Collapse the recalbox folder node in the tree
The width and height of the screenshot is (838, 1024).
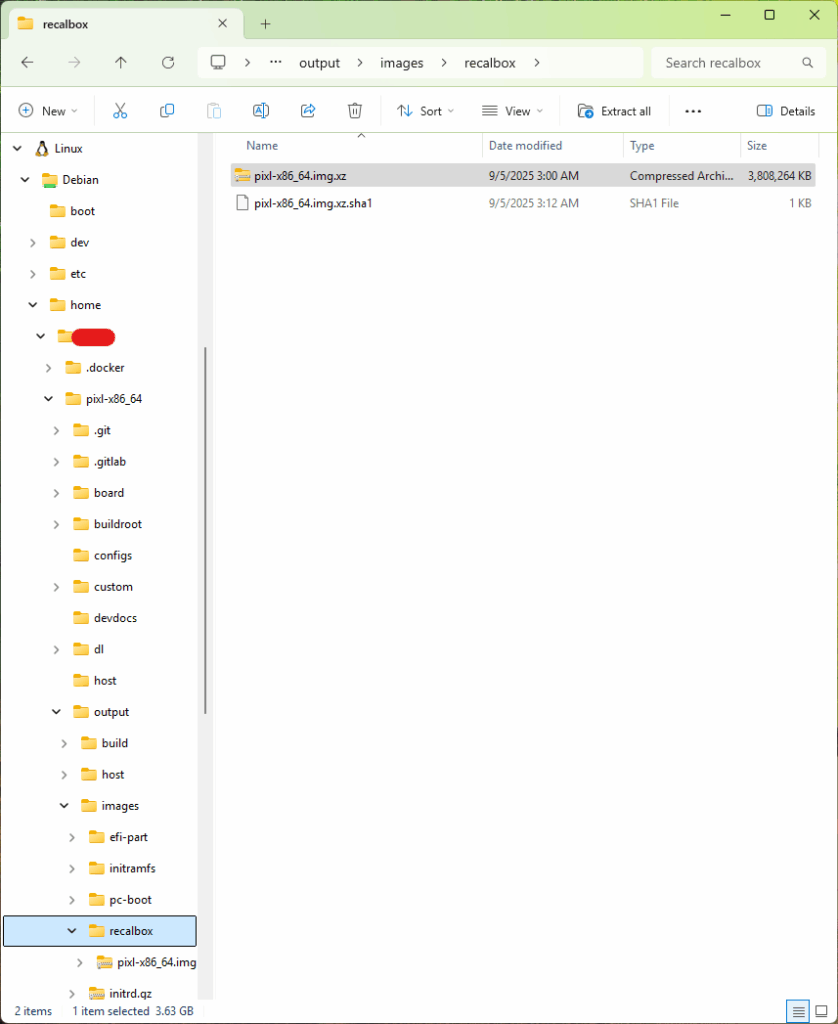pyautogui.click(x=73, y=931)
